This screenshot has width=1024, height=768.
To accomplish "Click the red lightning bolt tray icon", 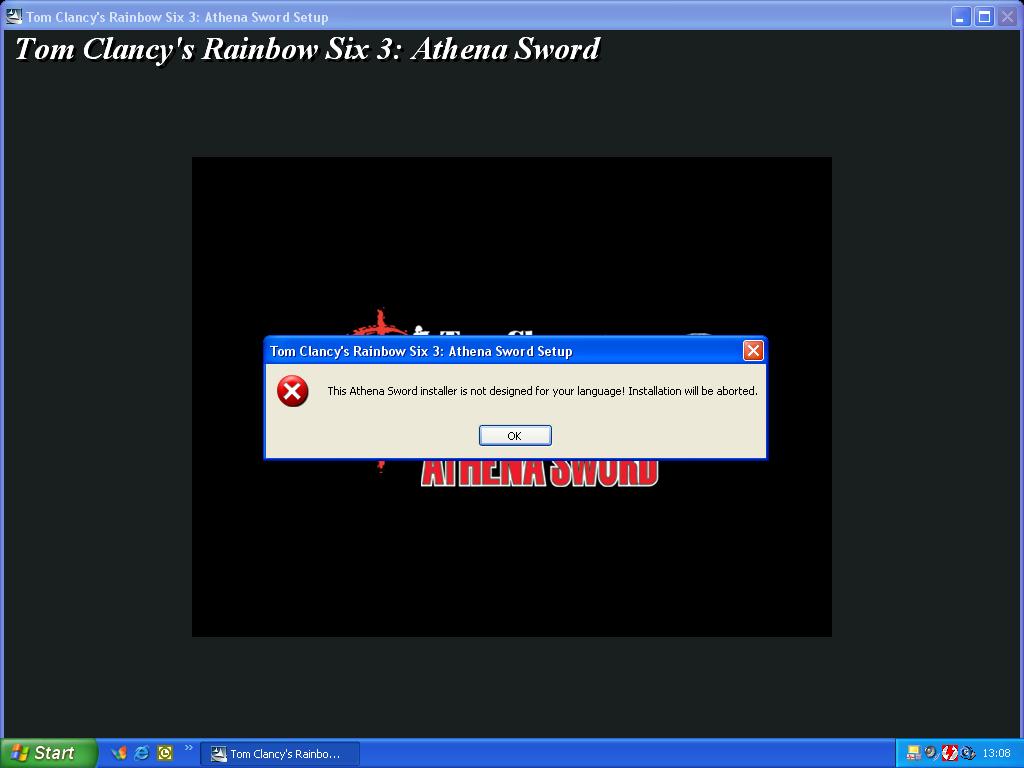I will [x=949, y=753].
